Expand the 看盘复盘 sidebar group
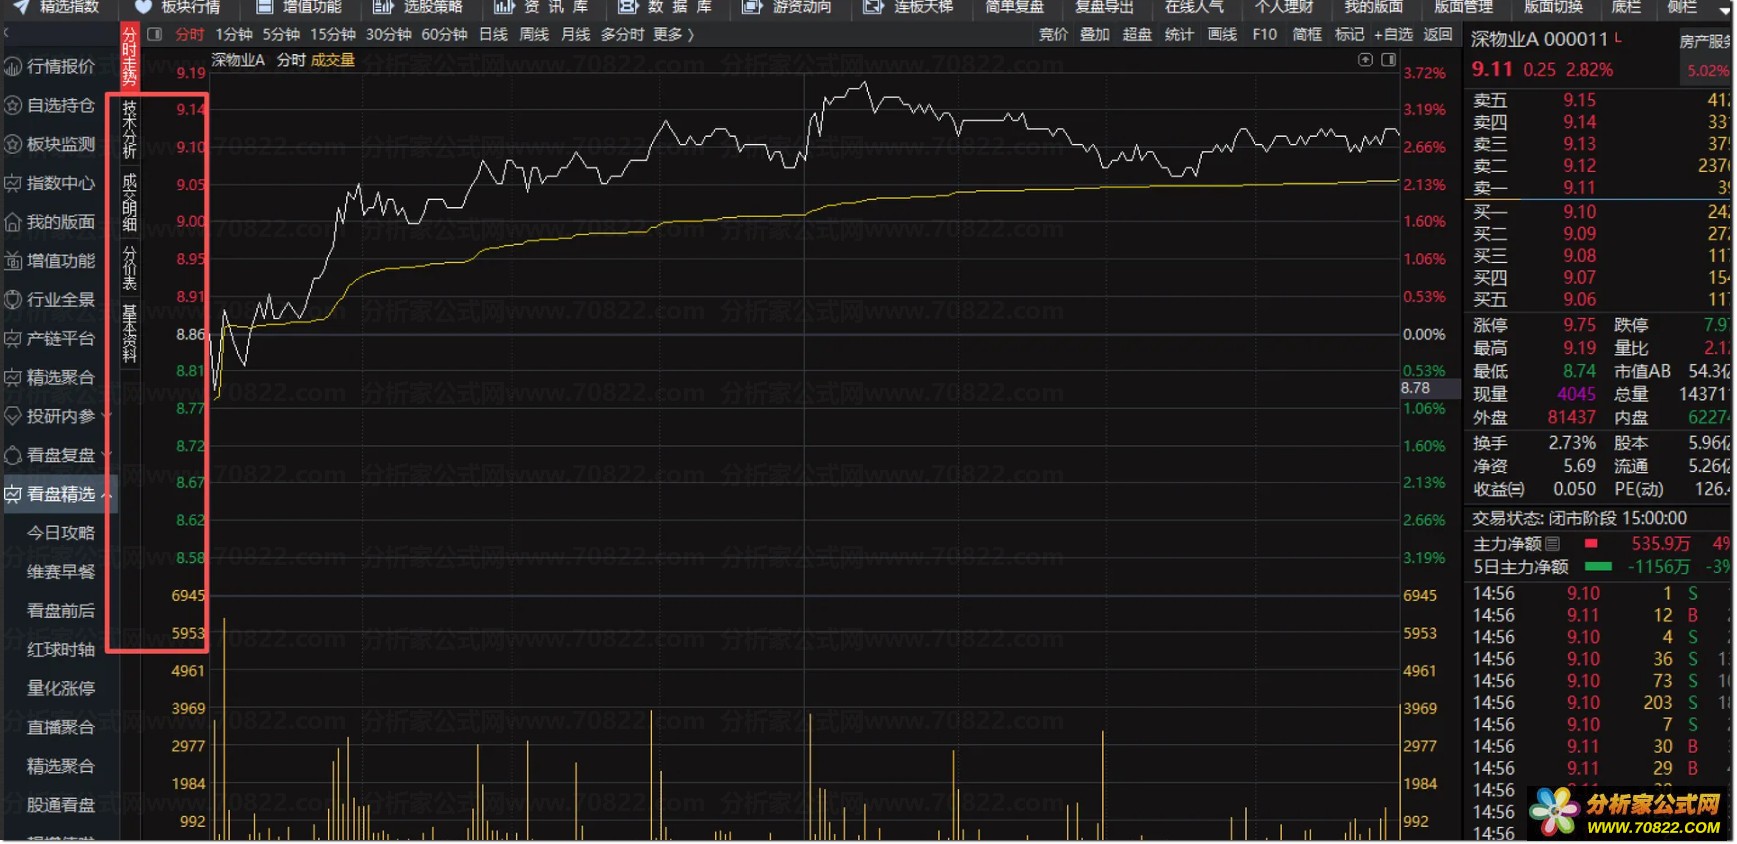This screenshot has width=1737, height=844. click(106, 456)
